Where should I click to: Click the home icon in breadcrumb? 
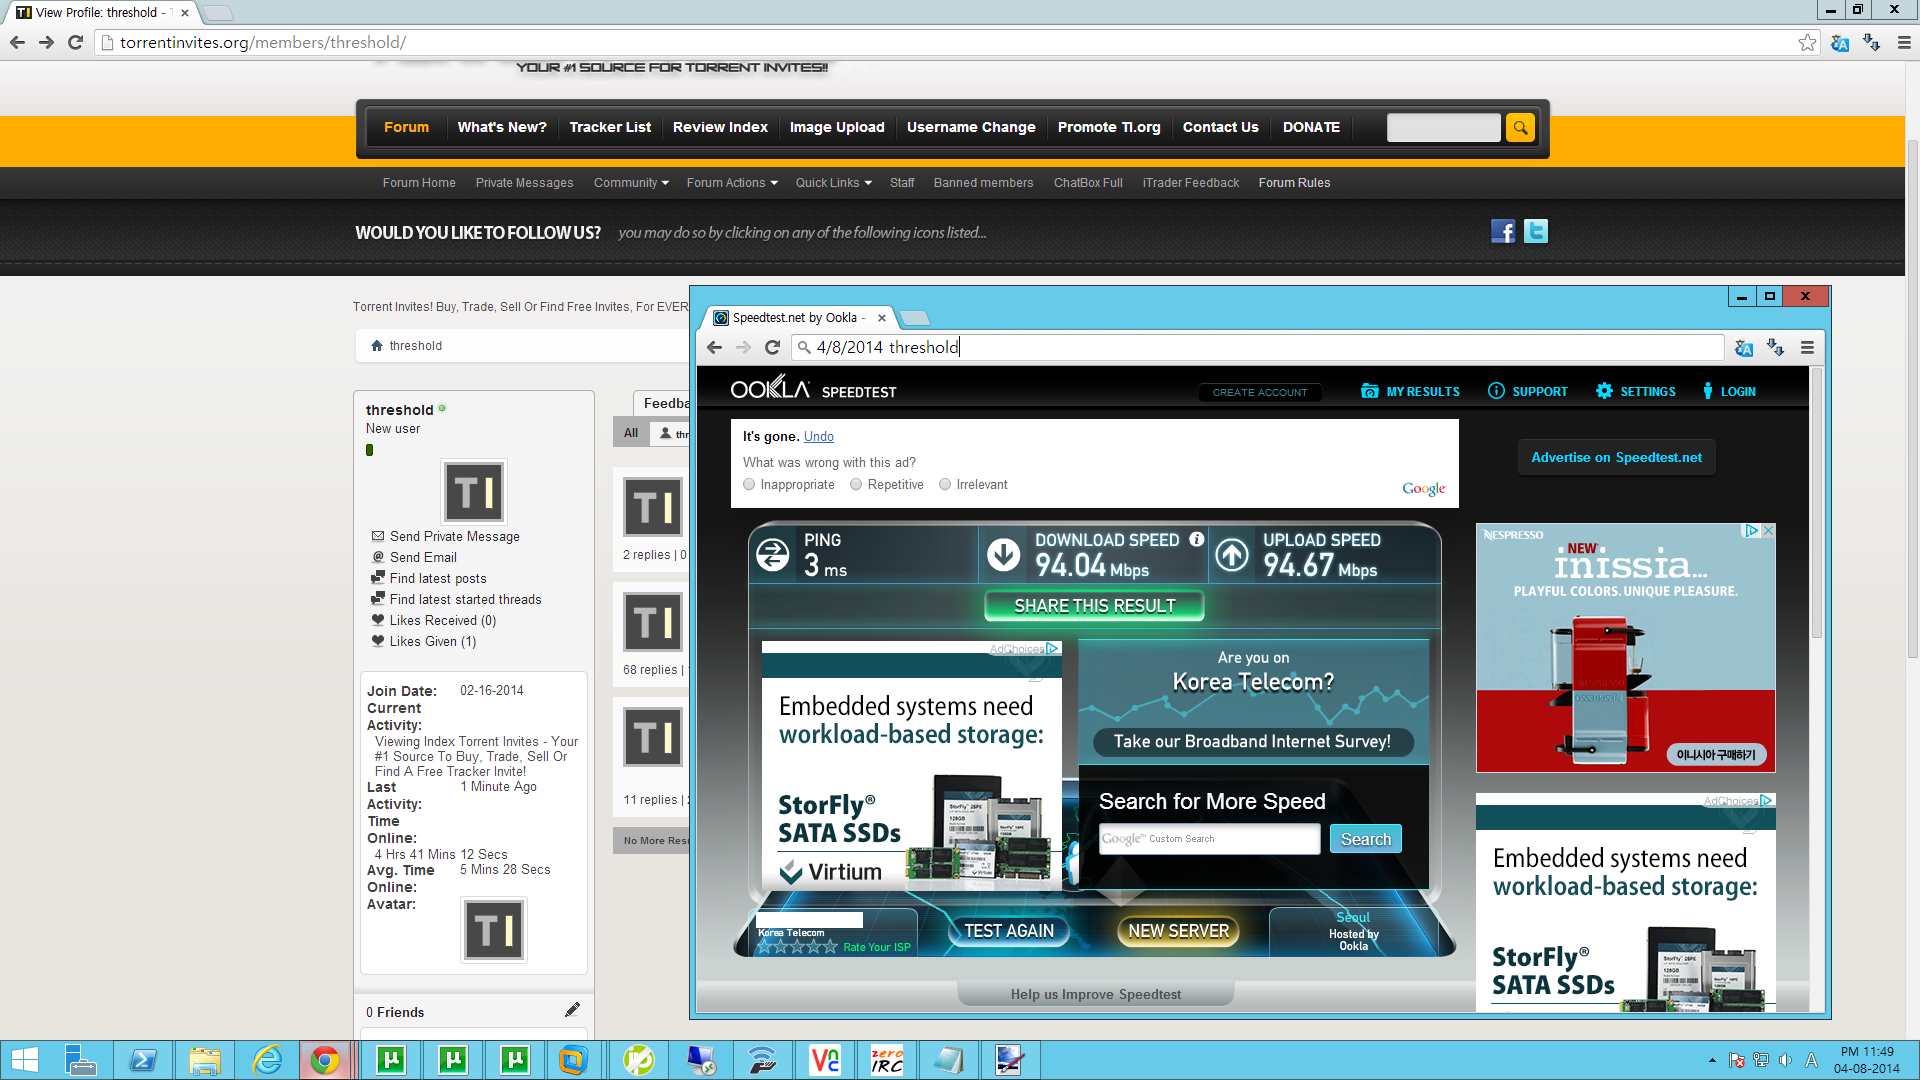pos(377,346)
